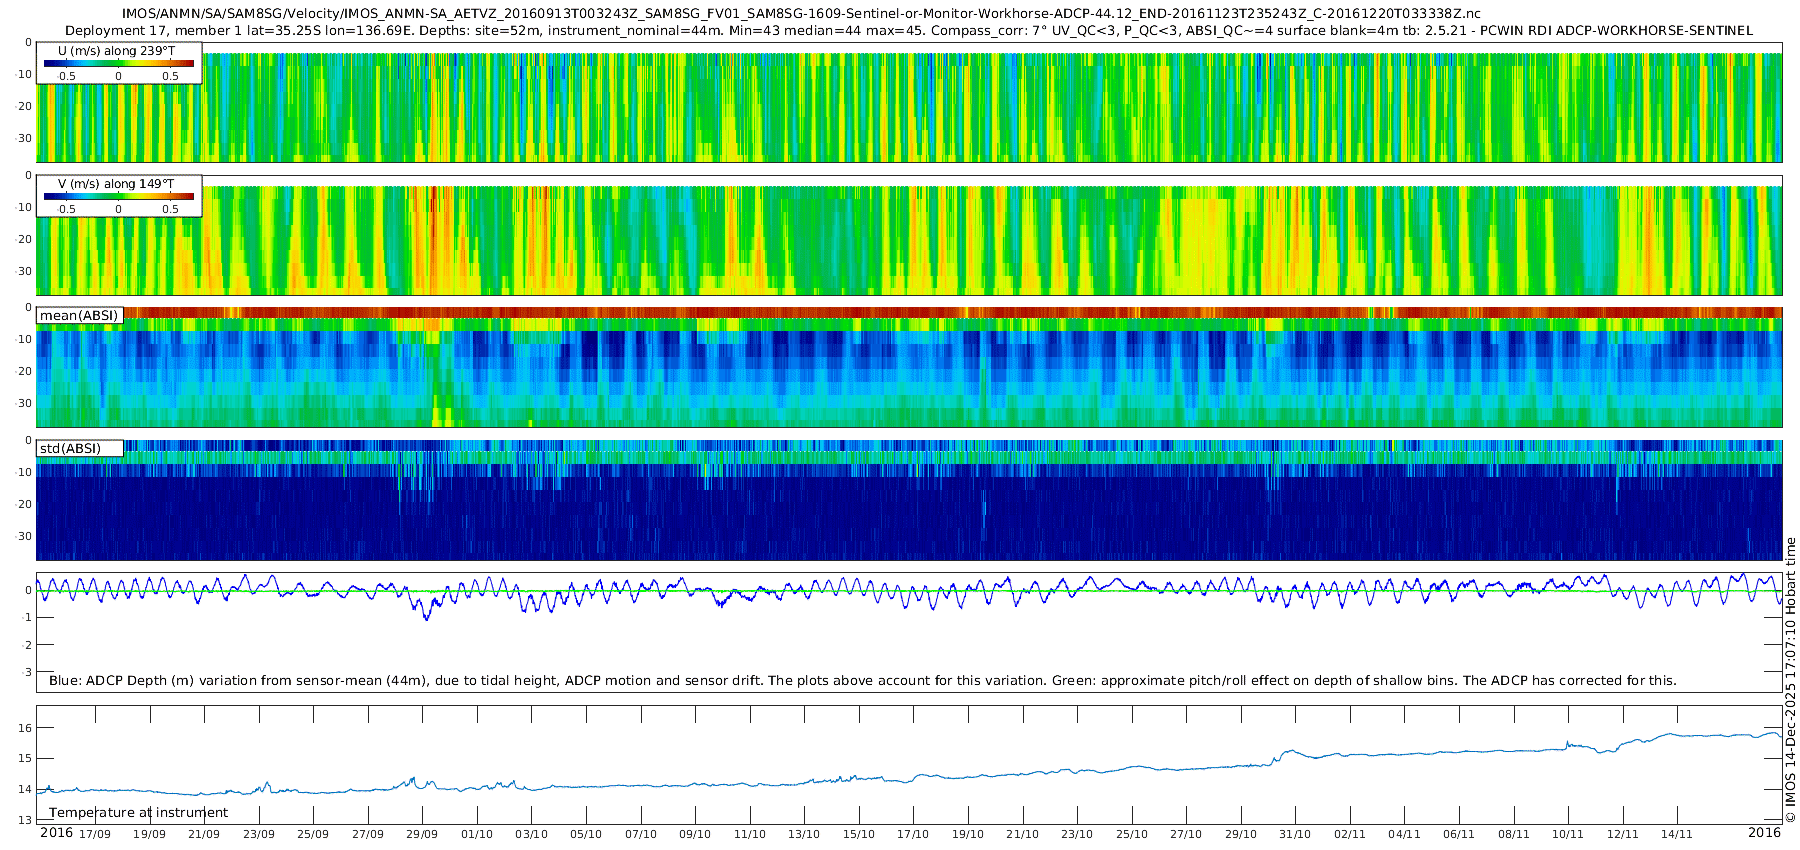This screenshot has width=1800, height=850.
Task: Click the 13 tick on temperature axis
Action: pyautogui.click(x=26, y=820)
